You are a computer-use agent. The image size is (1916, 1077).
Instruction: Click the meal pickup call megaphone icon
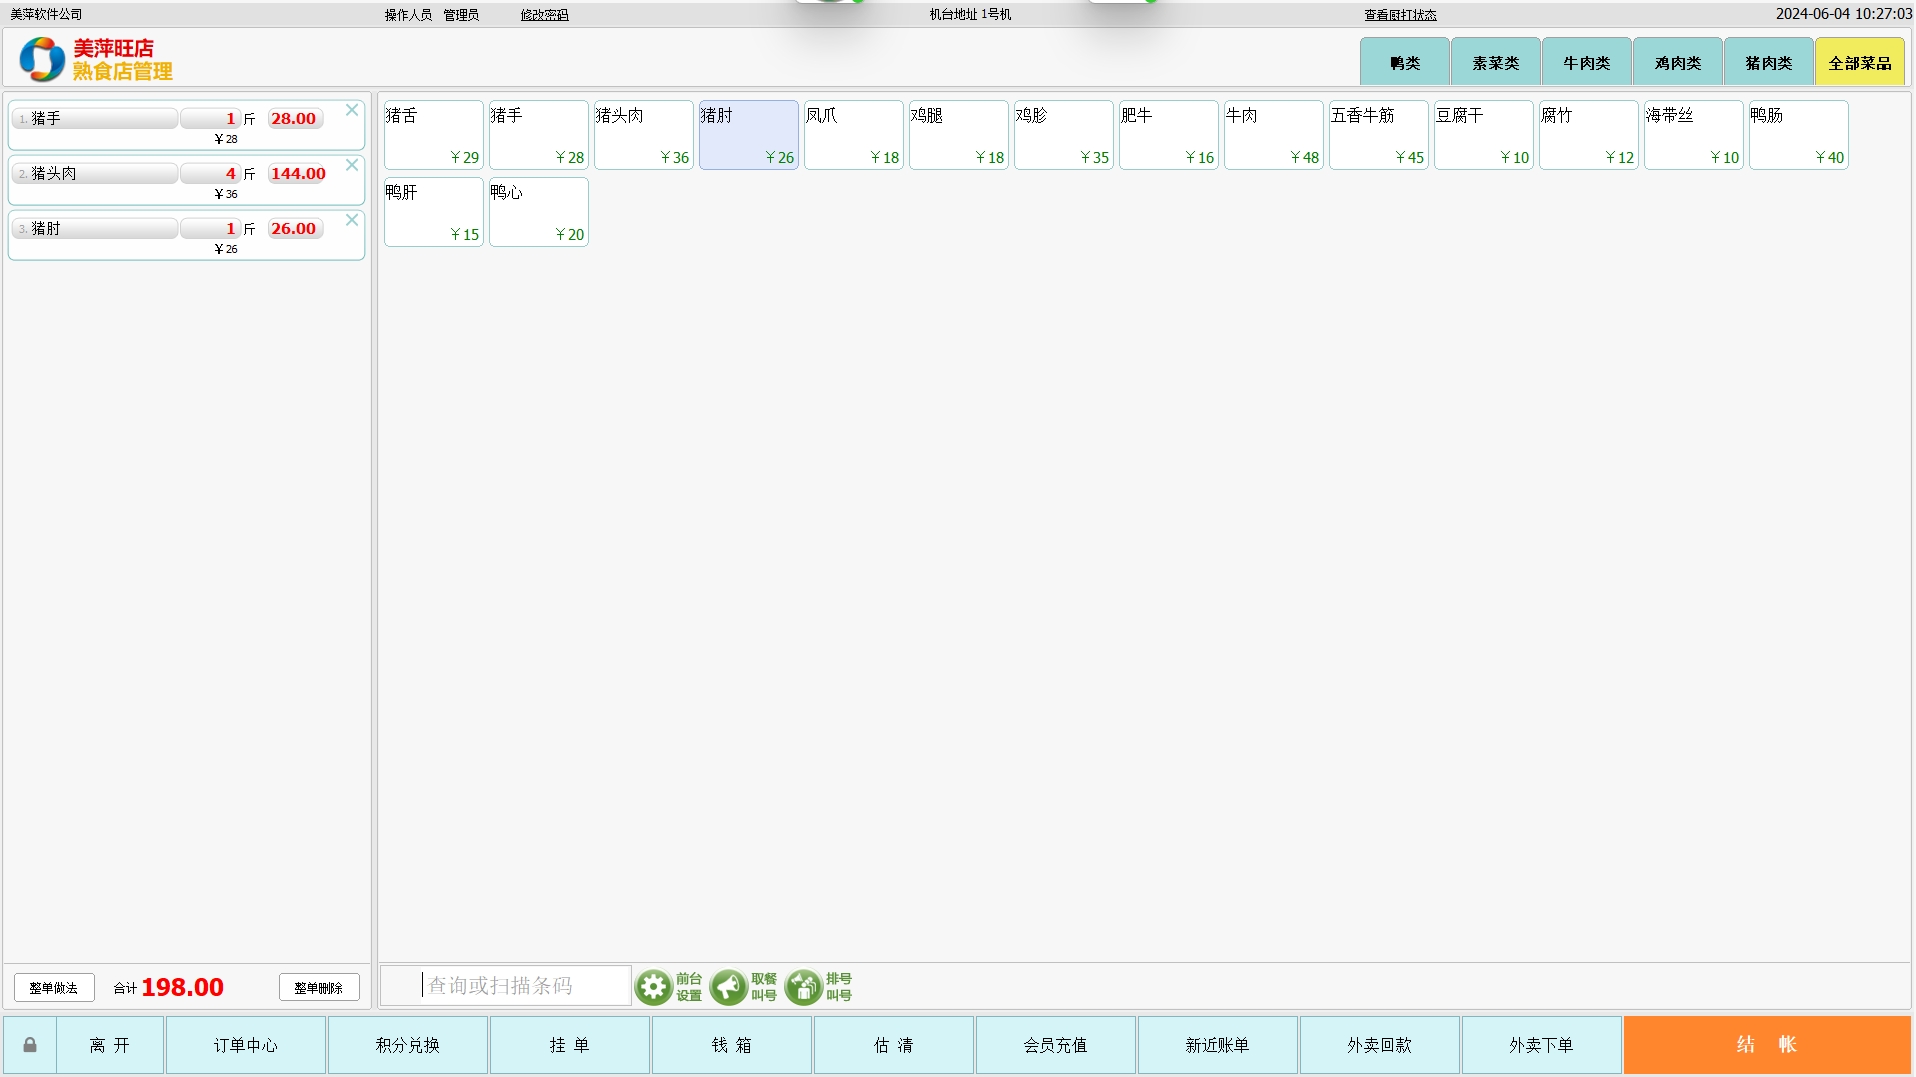point(728,987)
